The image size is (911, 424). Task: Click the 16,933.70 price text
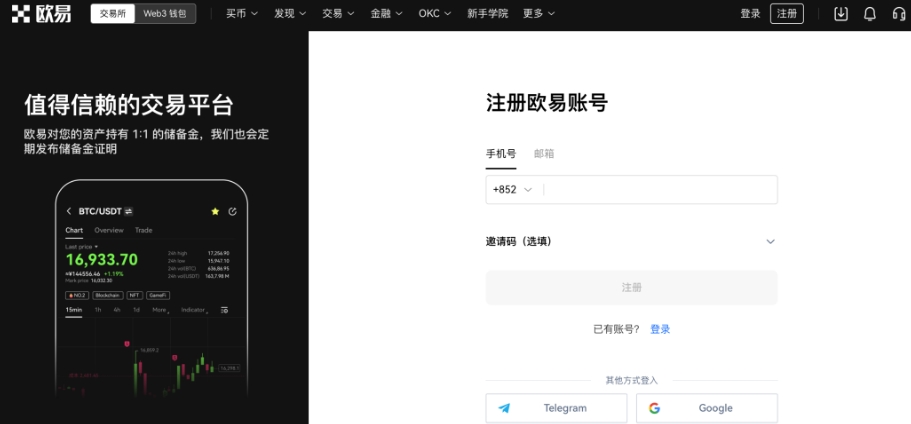[102, 259]
